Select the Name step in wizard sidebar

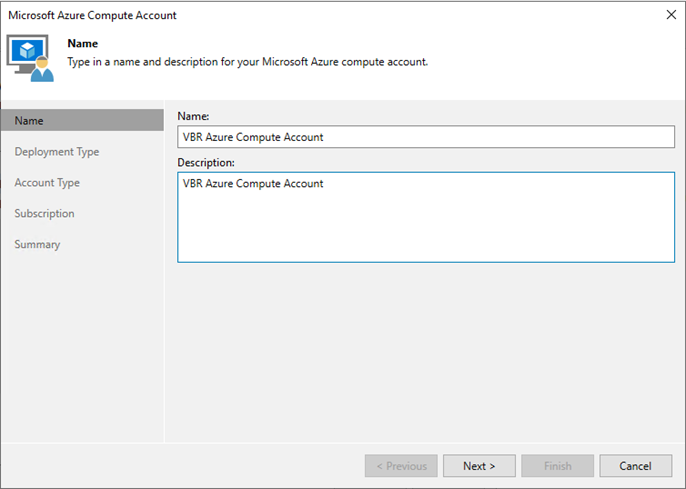click(82, 120)
